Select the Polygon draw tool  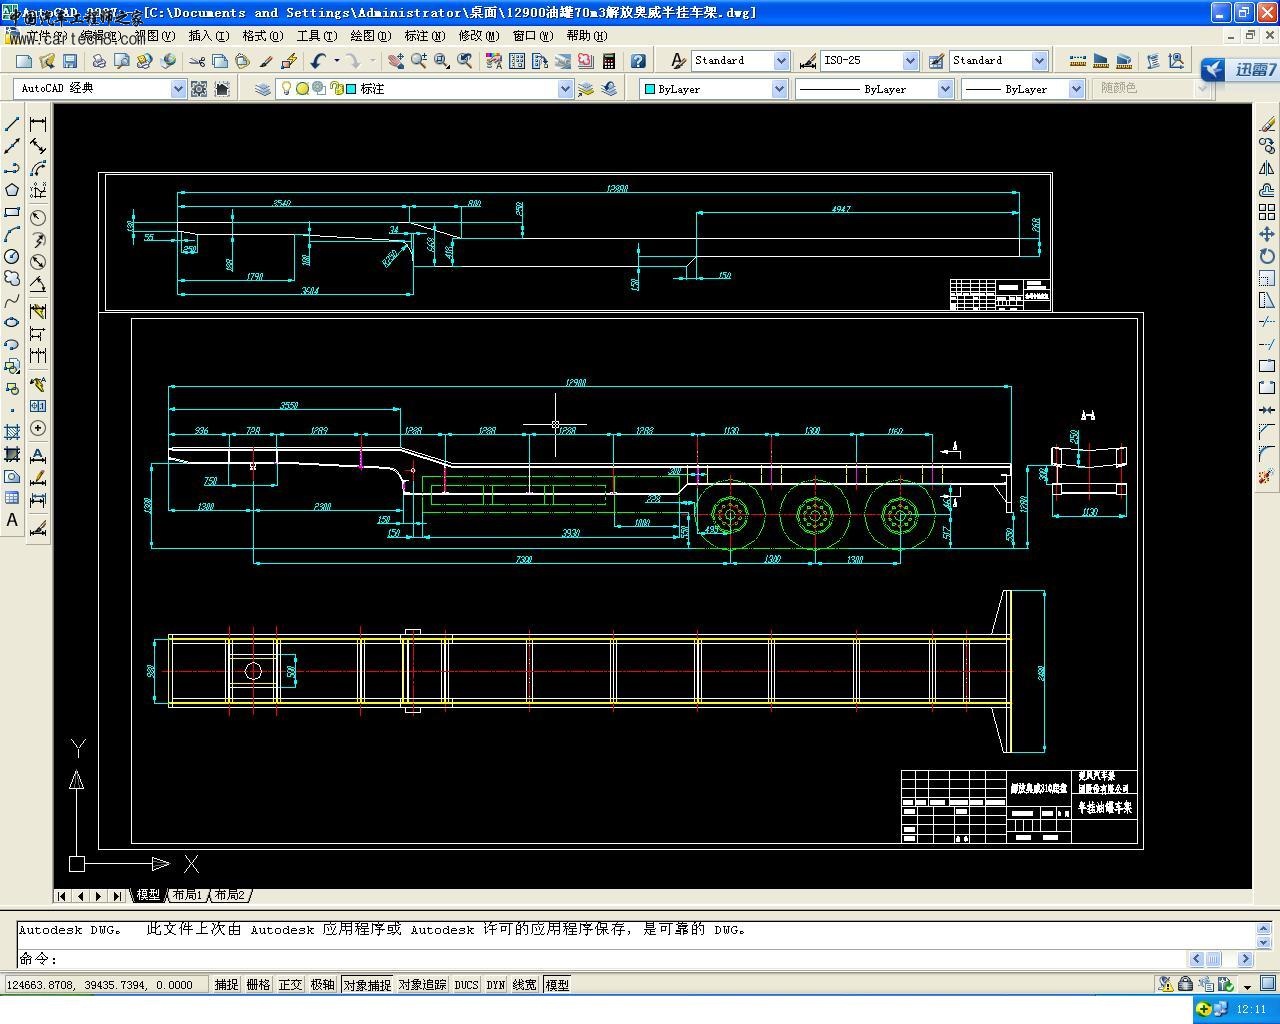point(12,190)
